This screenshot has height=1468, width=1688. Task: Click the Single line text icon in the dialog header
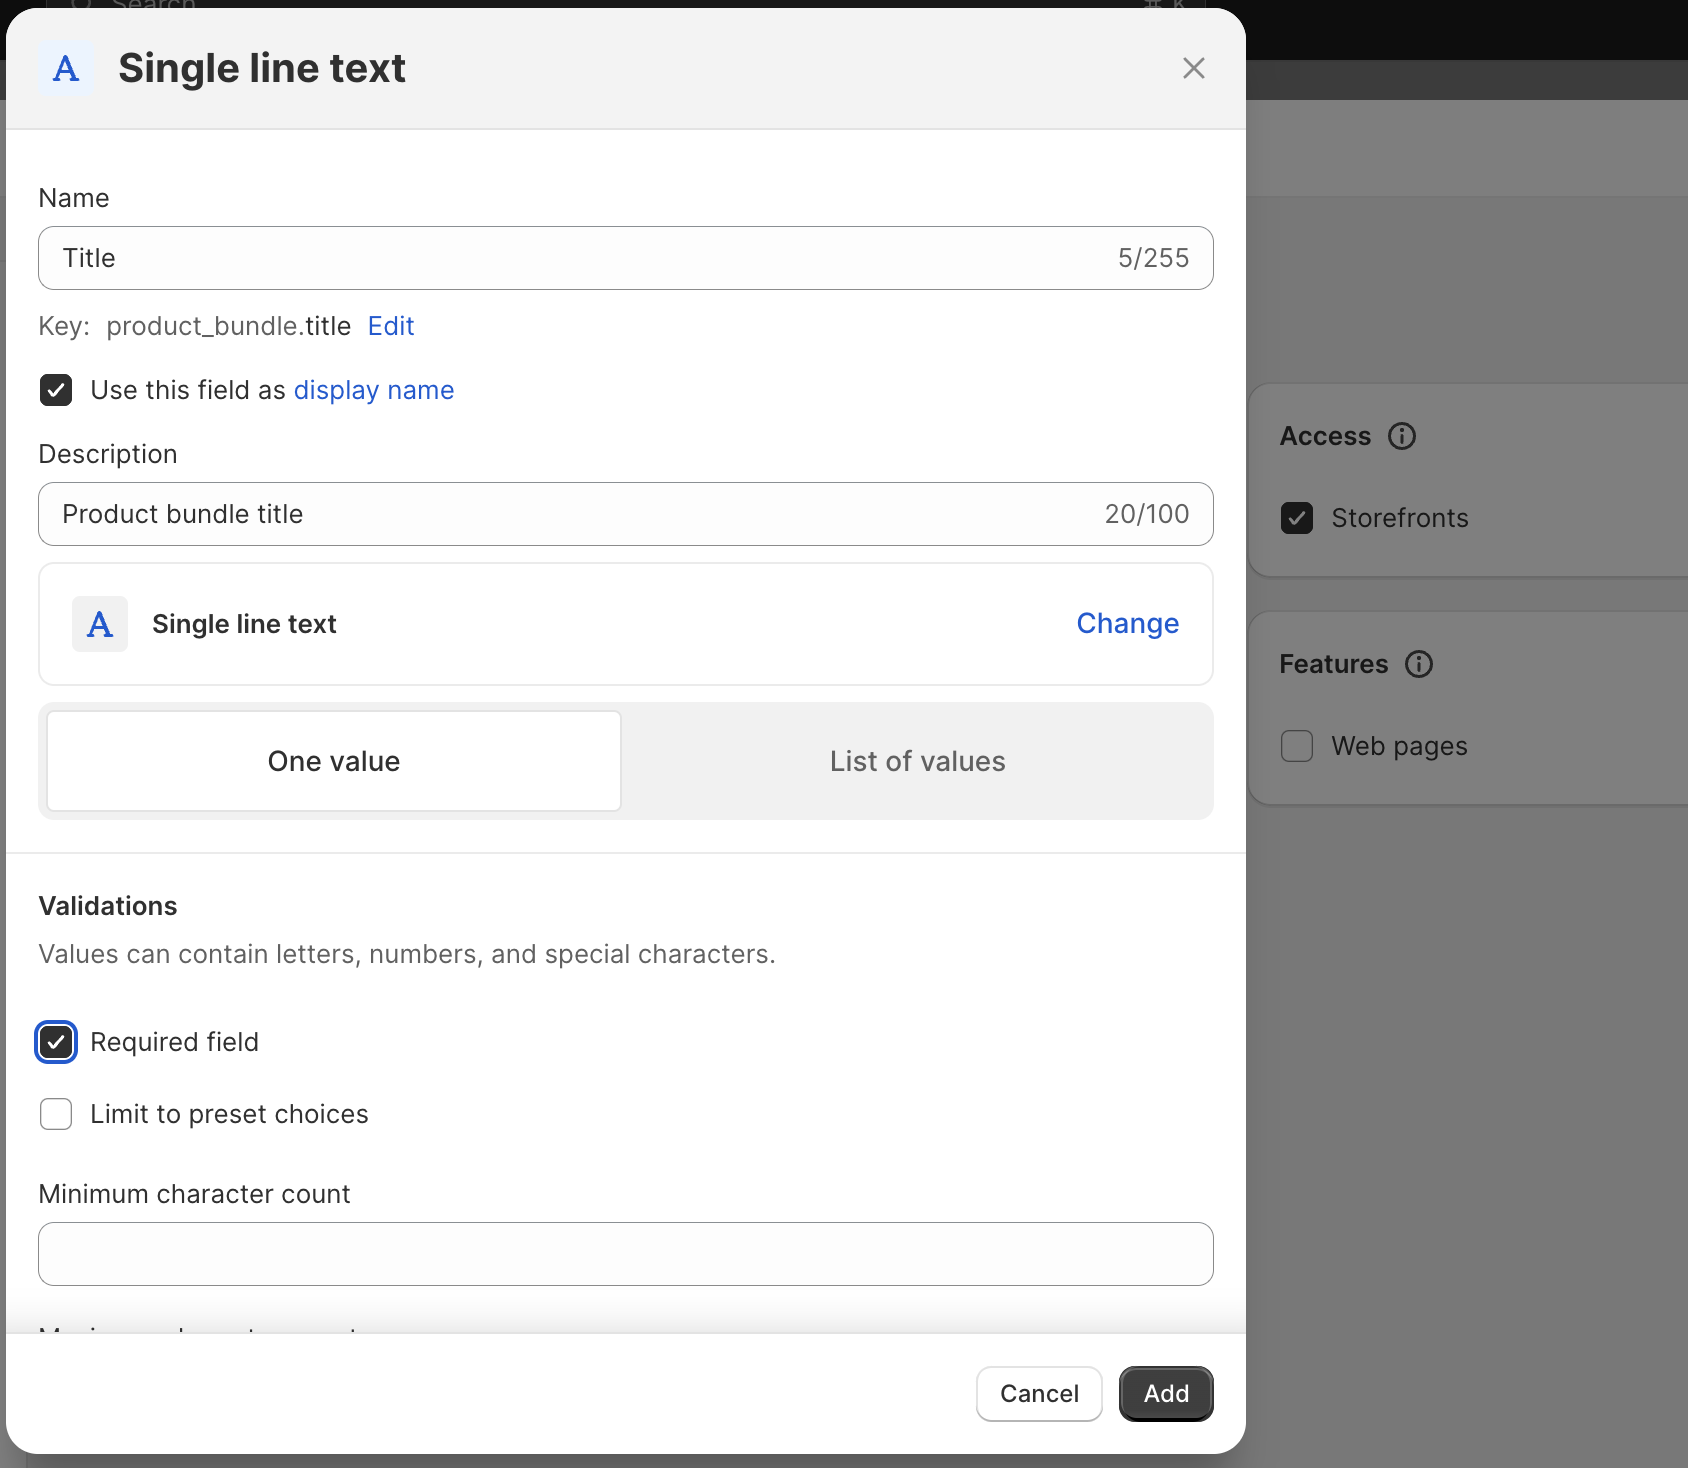[65, 68]
